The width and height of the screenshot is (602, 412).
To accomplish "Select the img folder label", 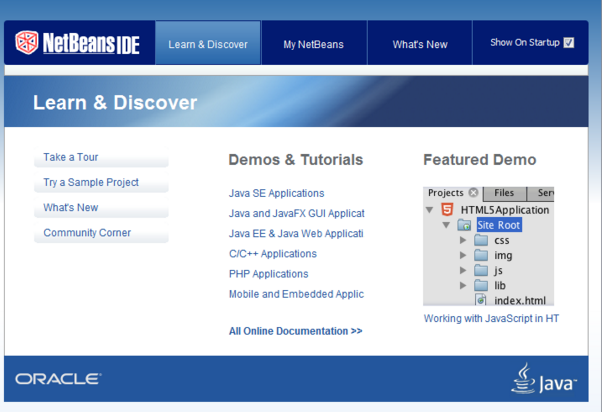I will (503, 255).
